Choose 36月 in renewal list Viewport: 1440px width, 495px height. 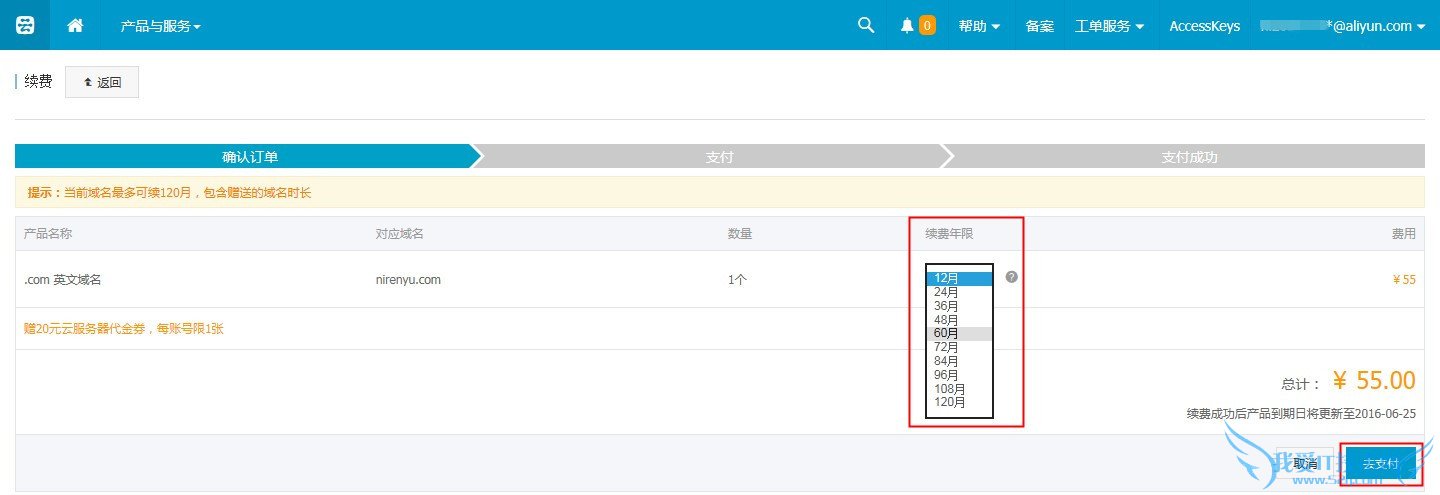(959, 306)
